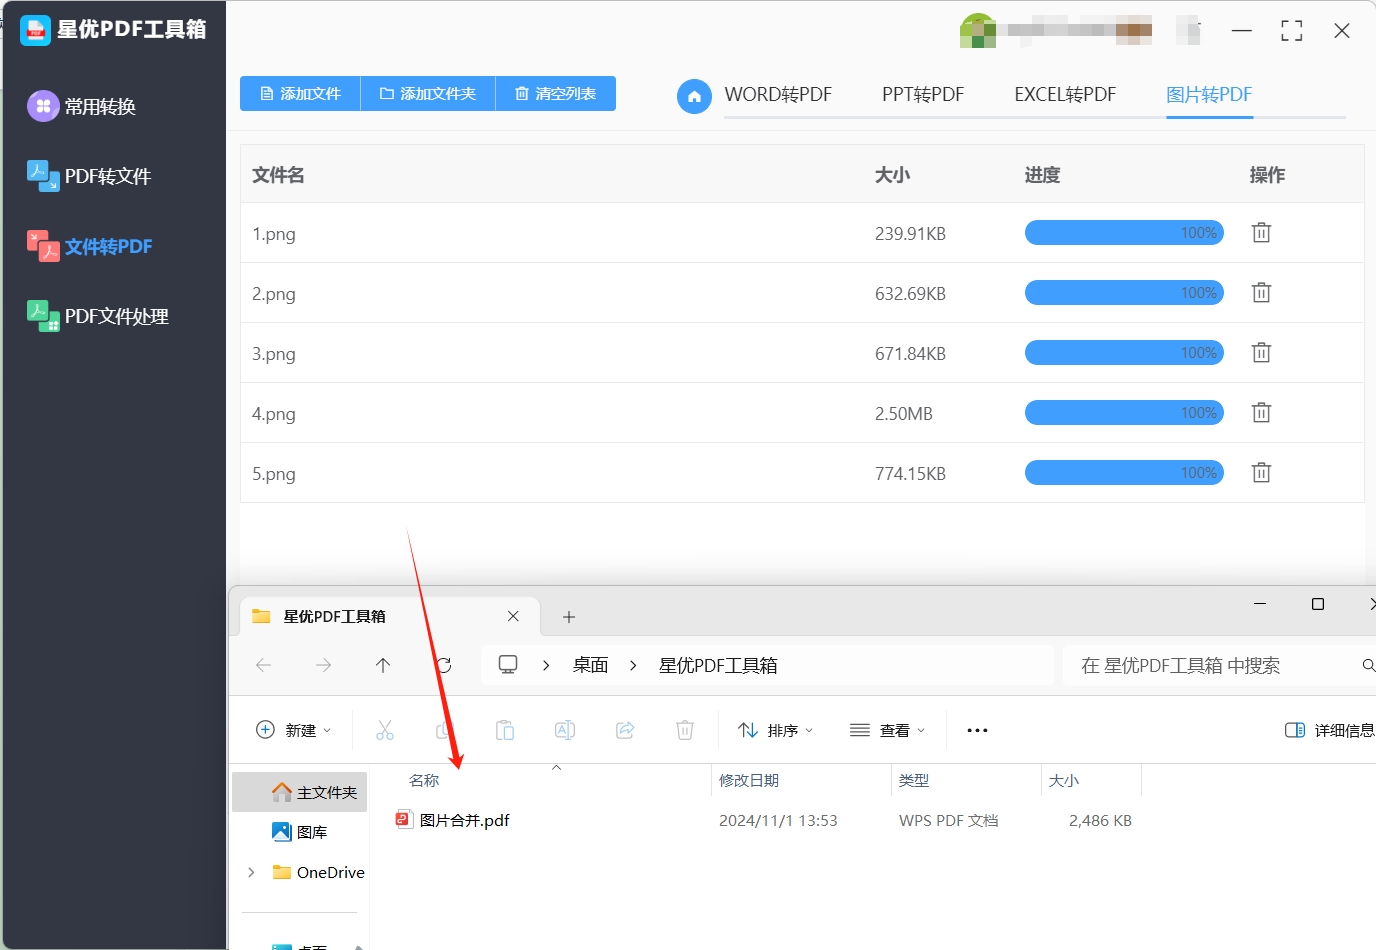Screen dimensions: 1376x950
Task: Click the user avatar at top
Action: coord(978,30)
